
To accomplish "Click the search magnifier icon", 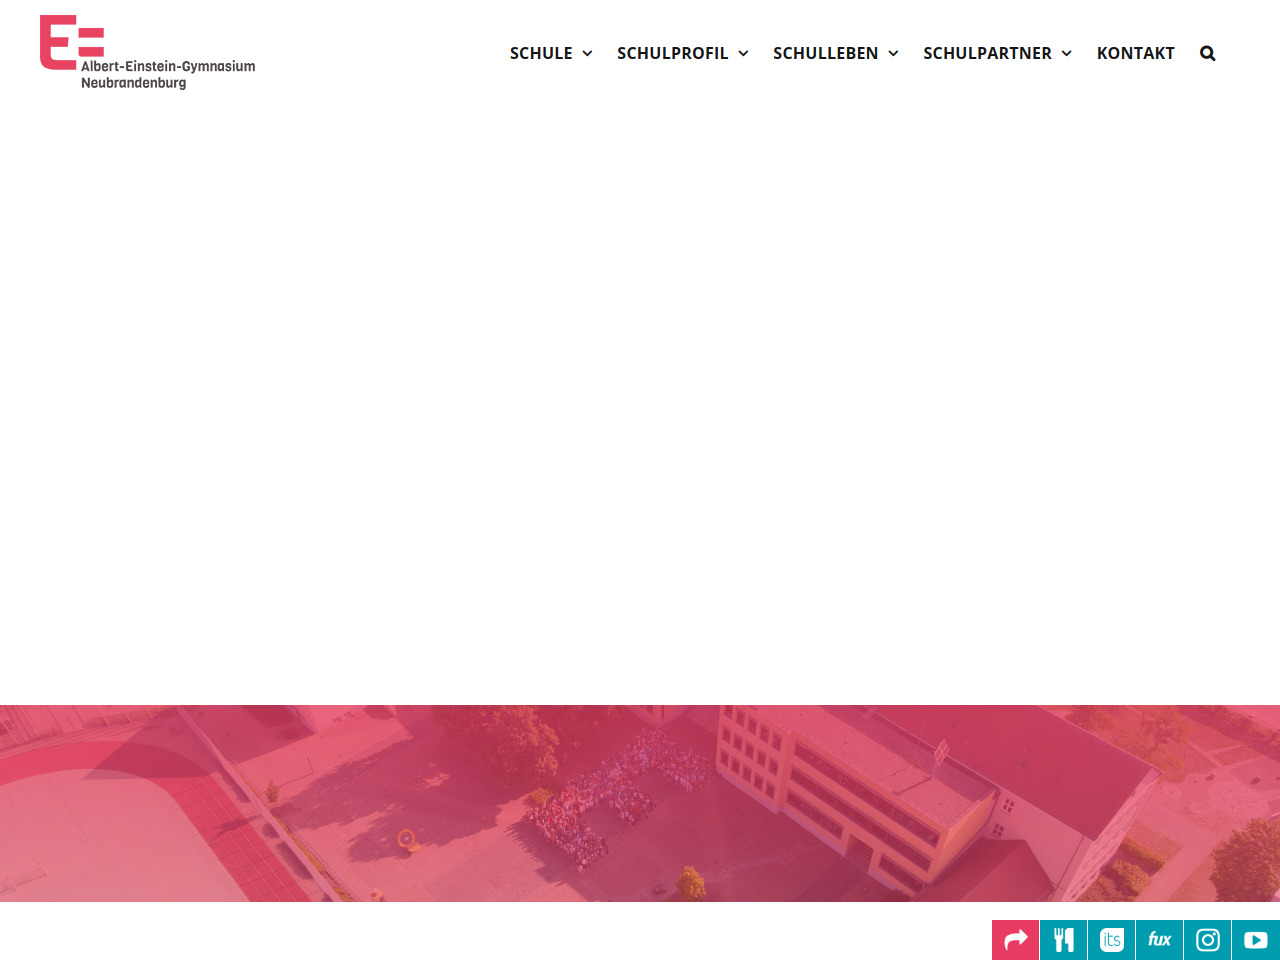I will tap(1207, 54).
